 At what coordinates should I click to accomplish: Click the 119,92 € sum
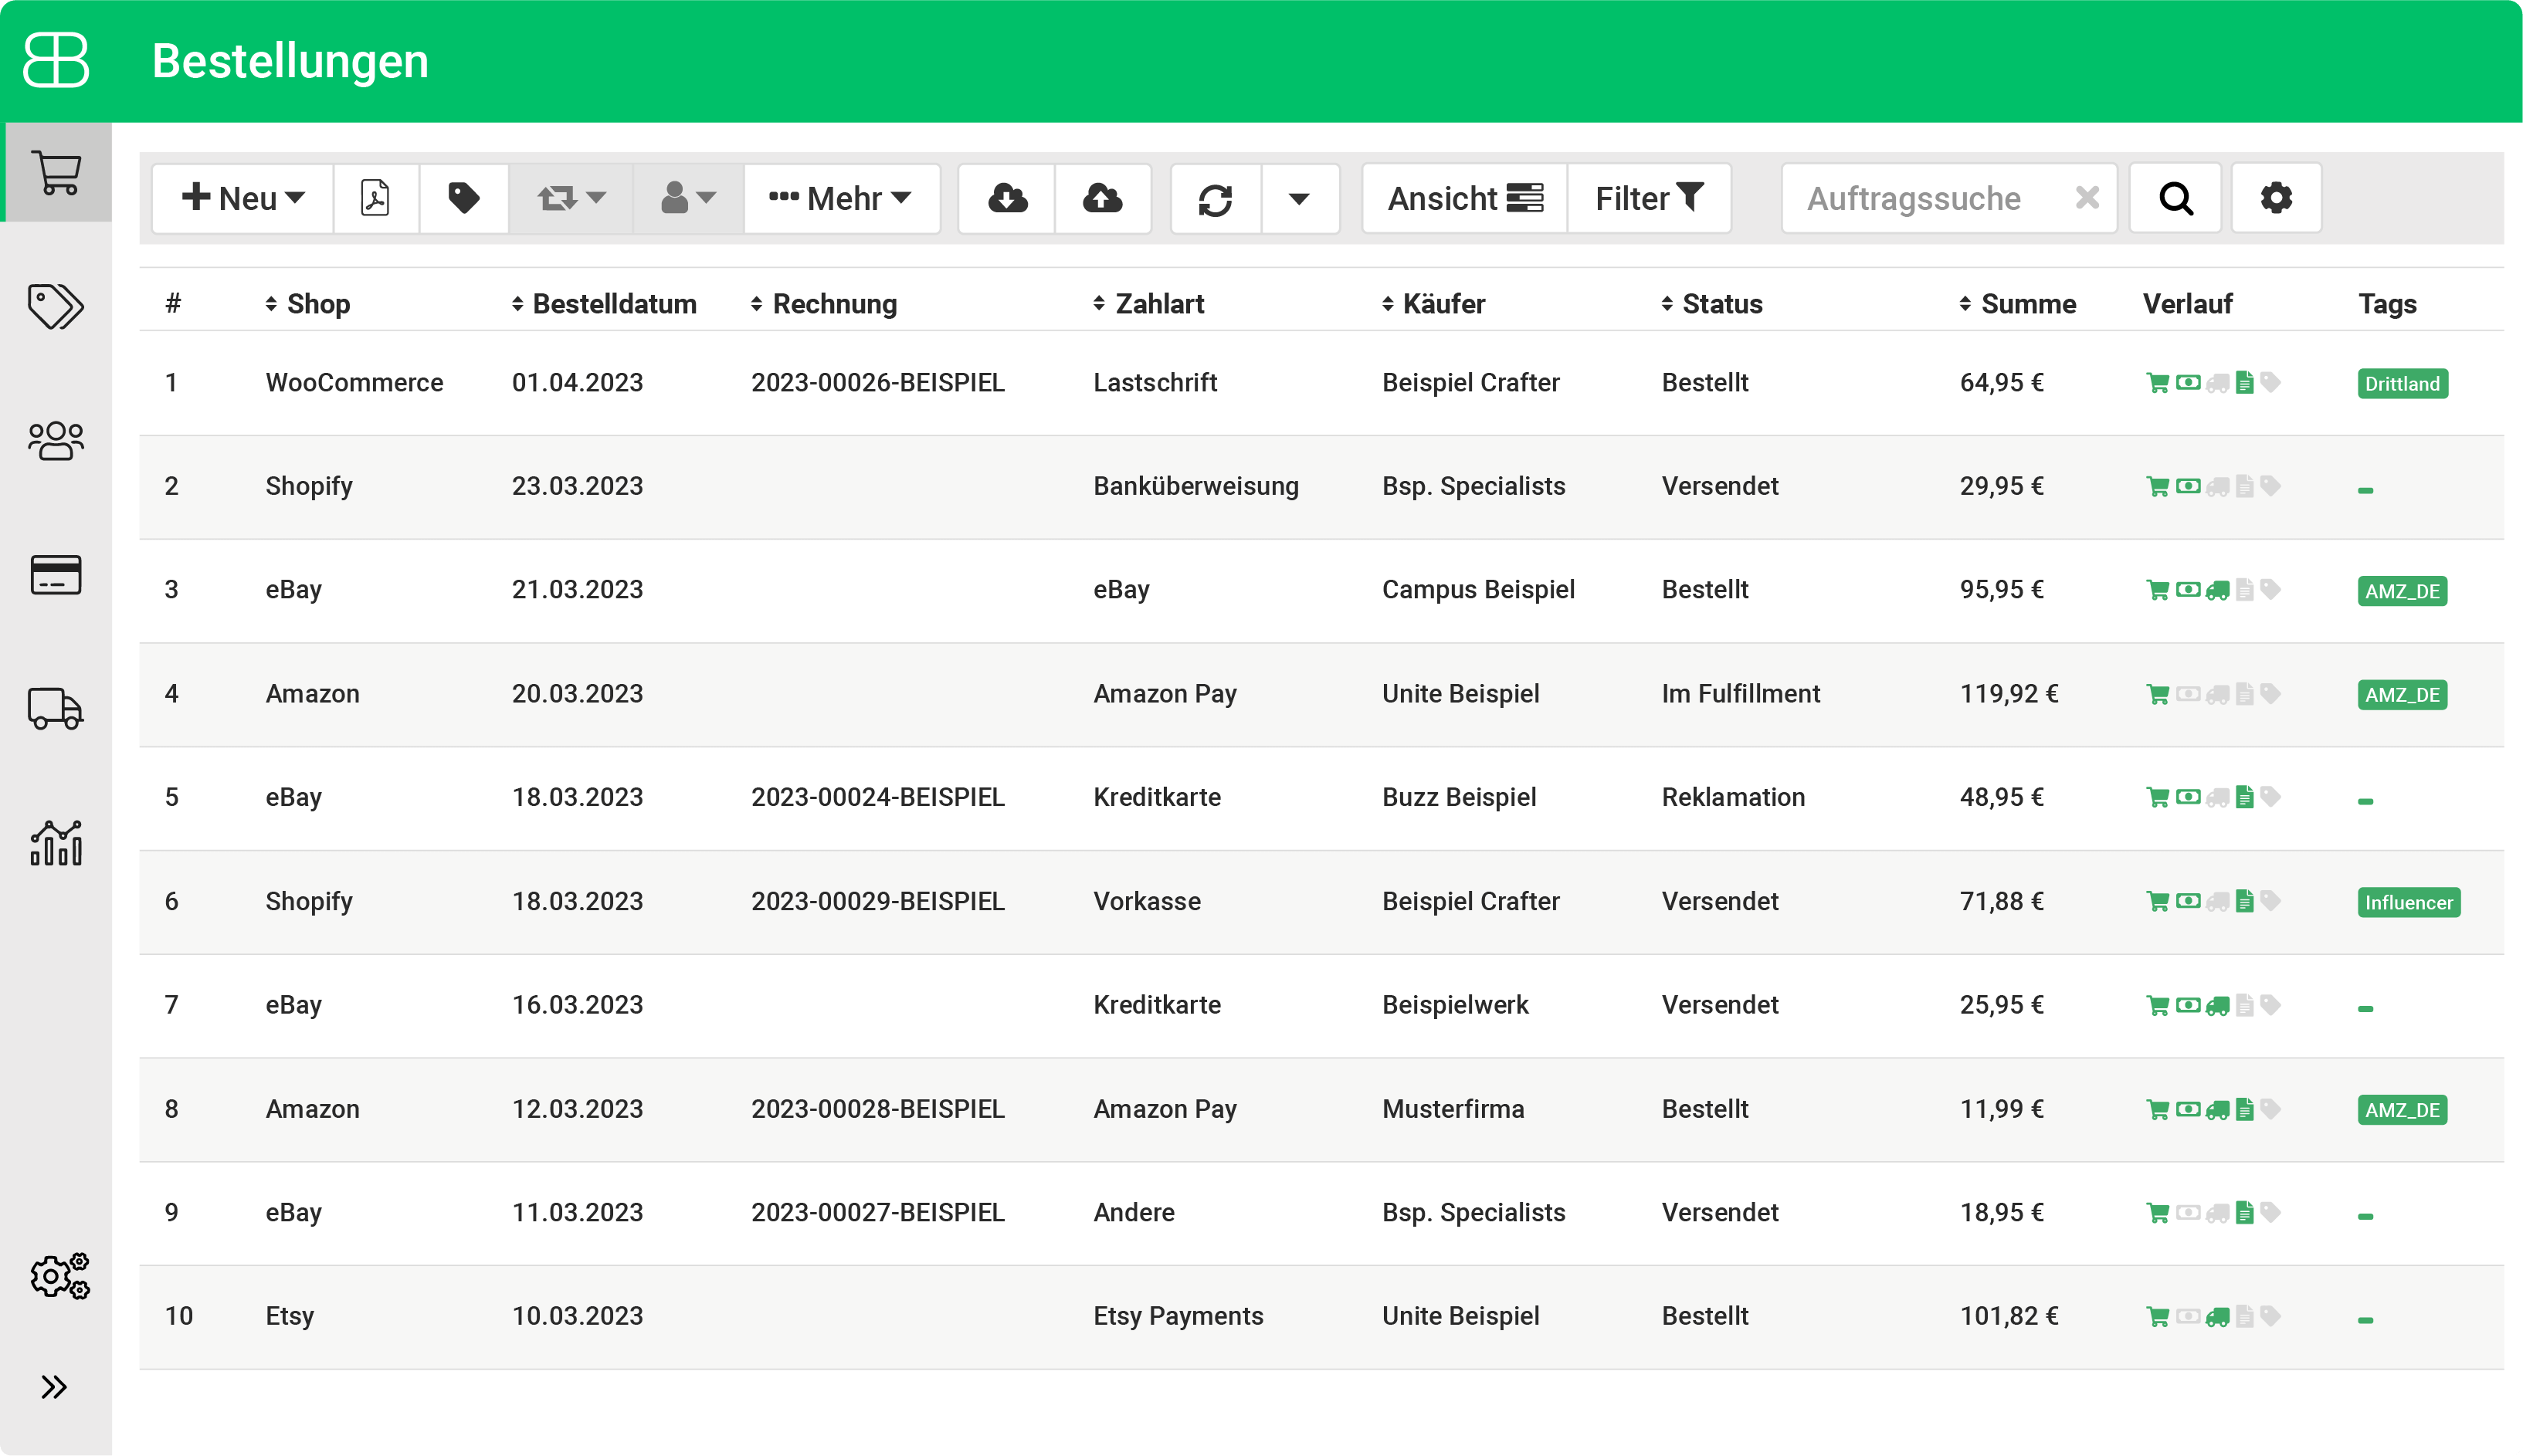tap(2008, 694)
